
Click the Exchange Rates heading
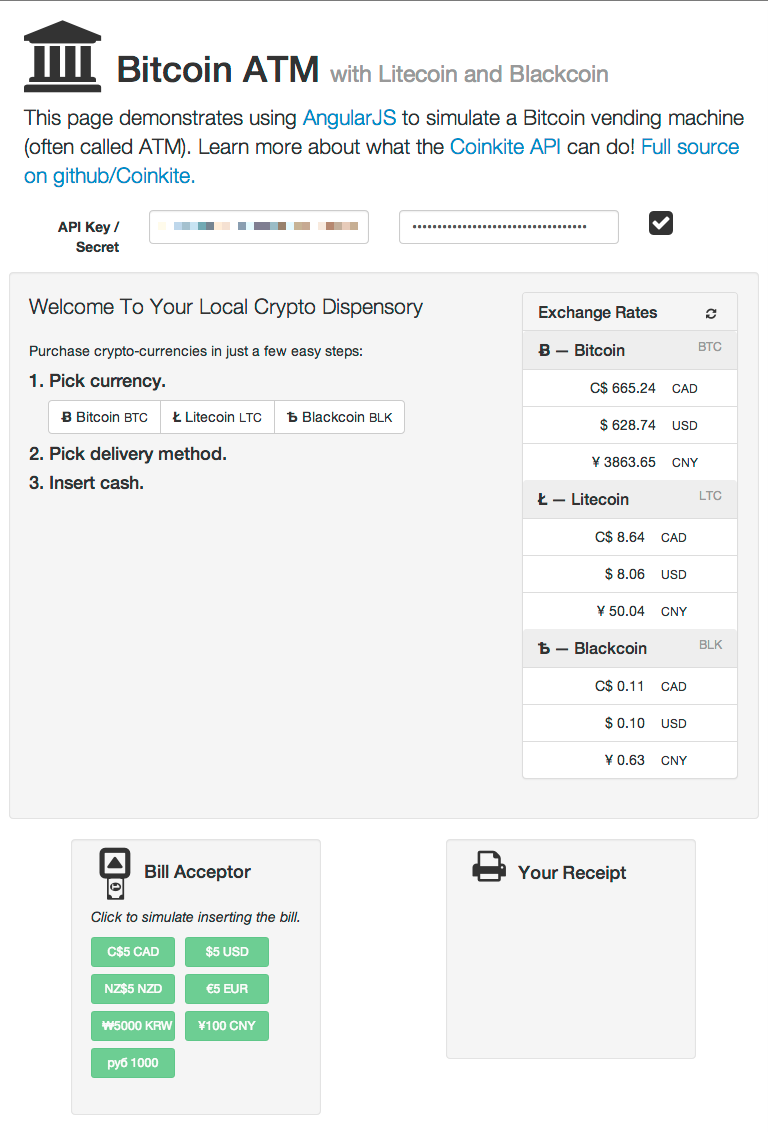(x=598, y=313)
